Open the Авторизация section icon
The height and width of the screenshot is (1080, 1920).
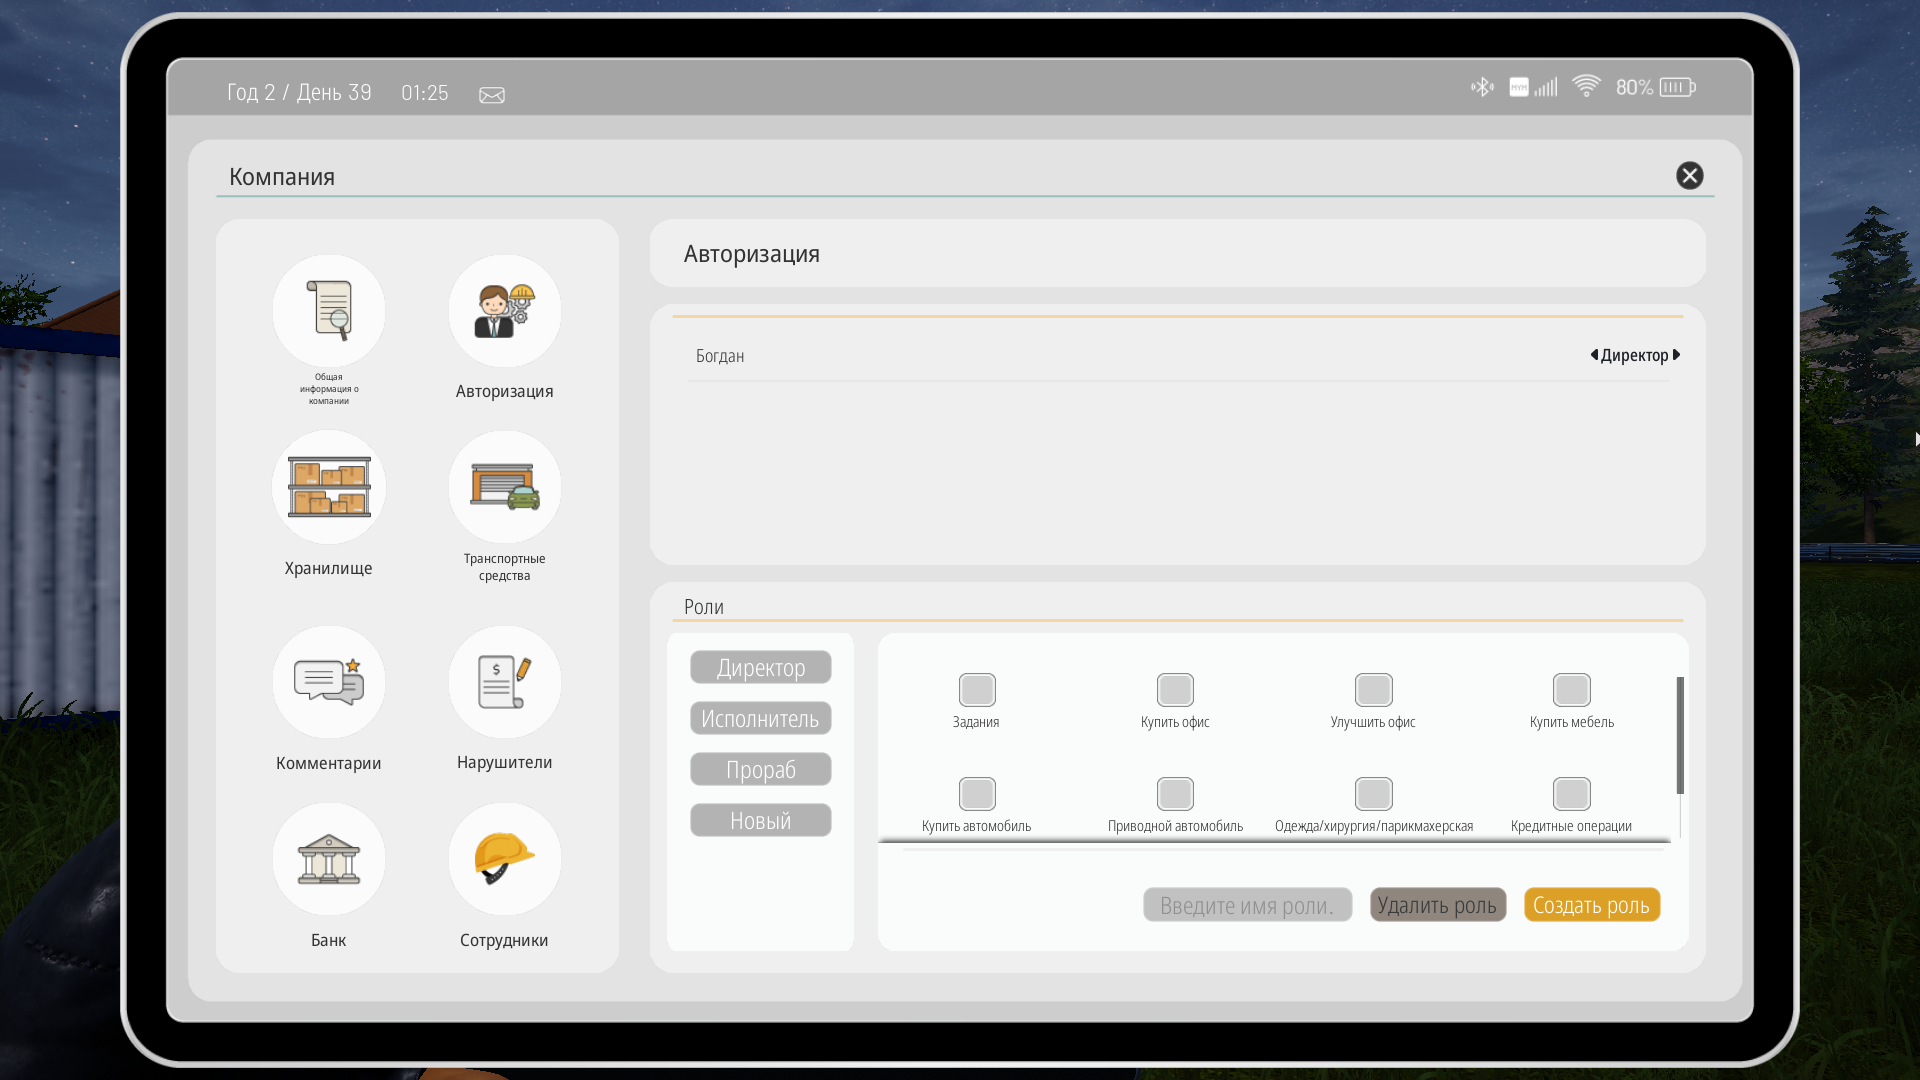coord(504,311)
